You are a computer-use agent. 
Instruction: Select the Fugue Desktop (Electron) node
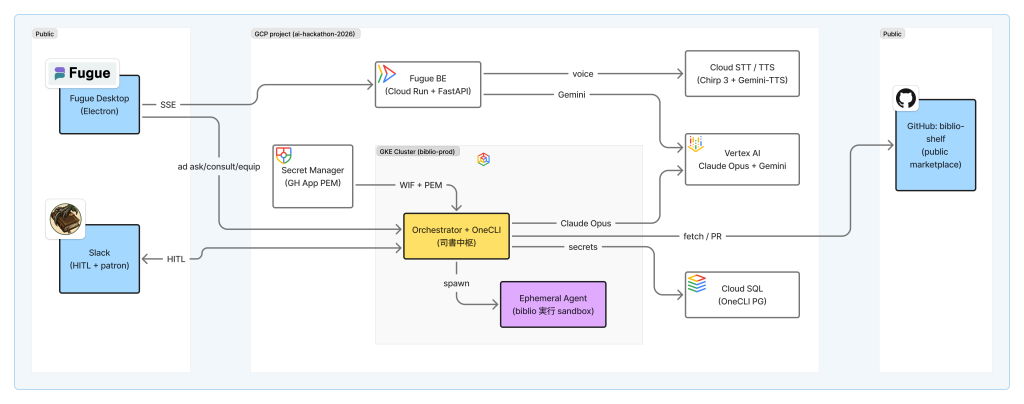pos(99,104)
